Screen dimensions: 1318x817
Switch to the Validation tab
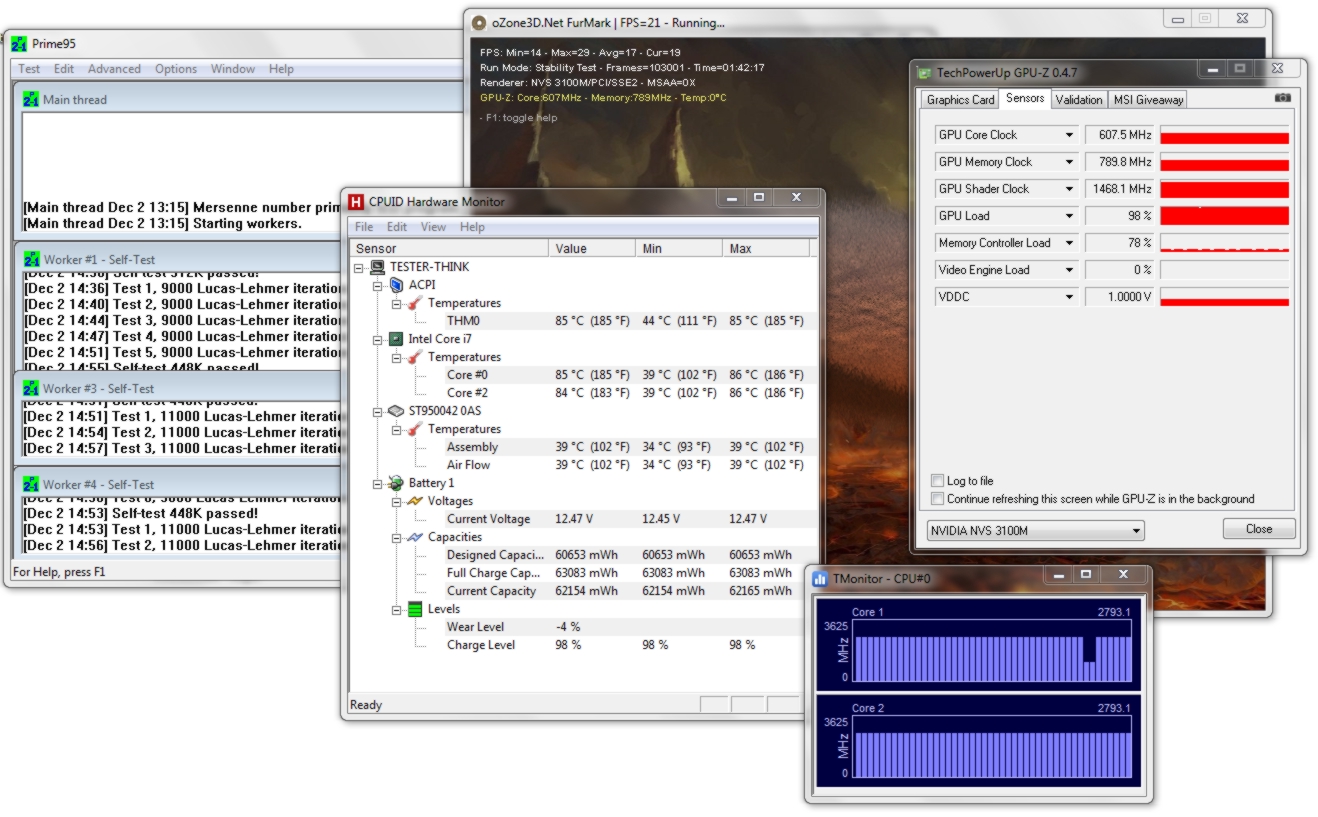click(x=1079, y=100)
